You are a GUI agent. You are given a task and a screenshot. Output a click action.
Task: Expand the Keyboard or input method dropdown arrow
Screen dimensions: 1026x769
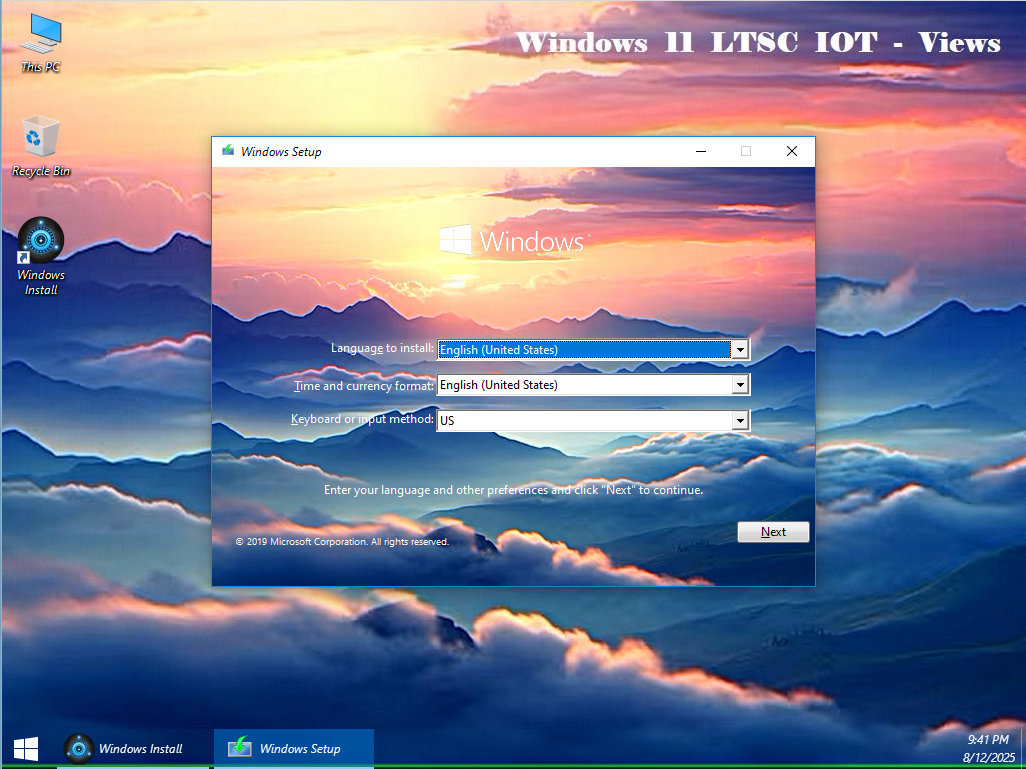point(740,420)
